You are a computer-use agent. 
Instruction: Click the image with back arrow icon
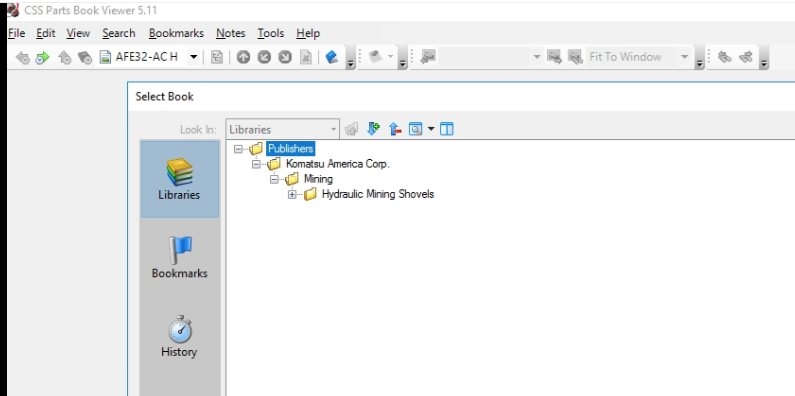[x=428, y=56]
